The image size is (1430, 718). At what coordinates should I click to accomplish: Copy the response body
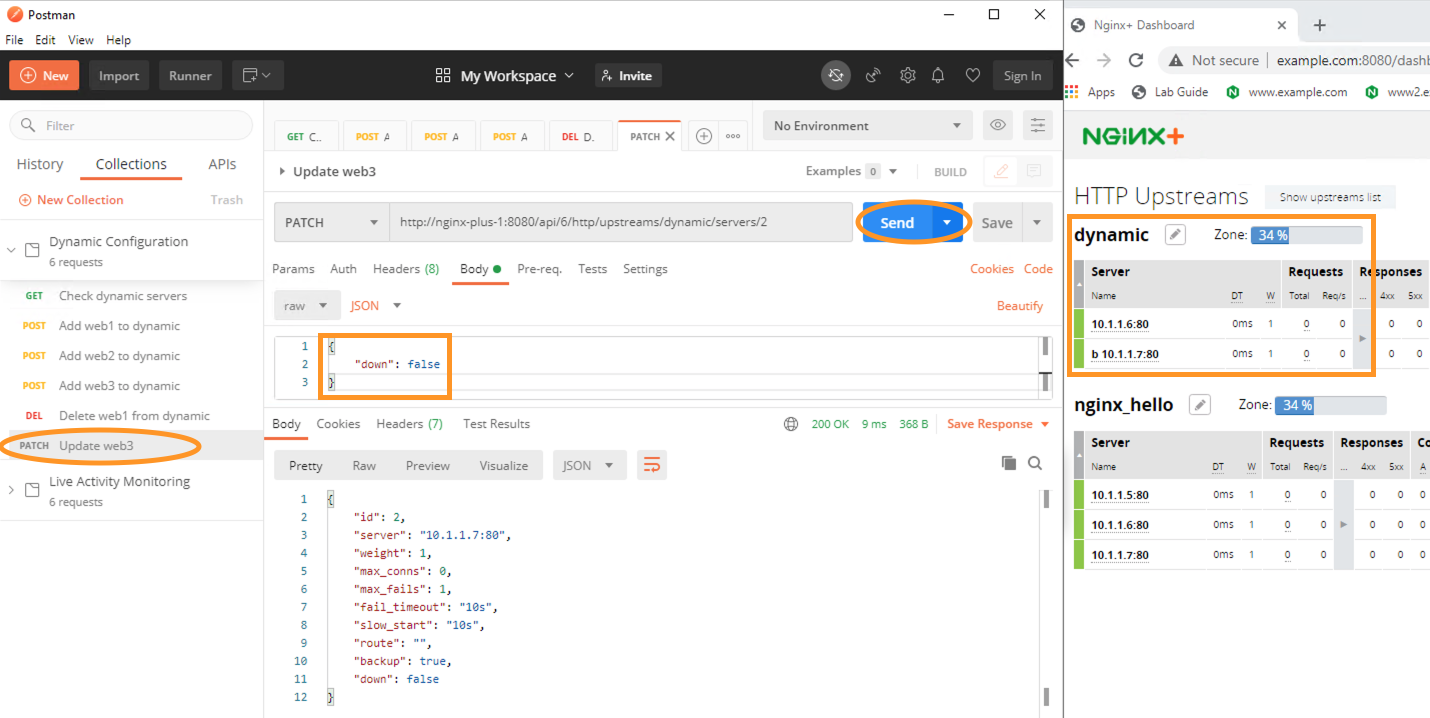1009,463
